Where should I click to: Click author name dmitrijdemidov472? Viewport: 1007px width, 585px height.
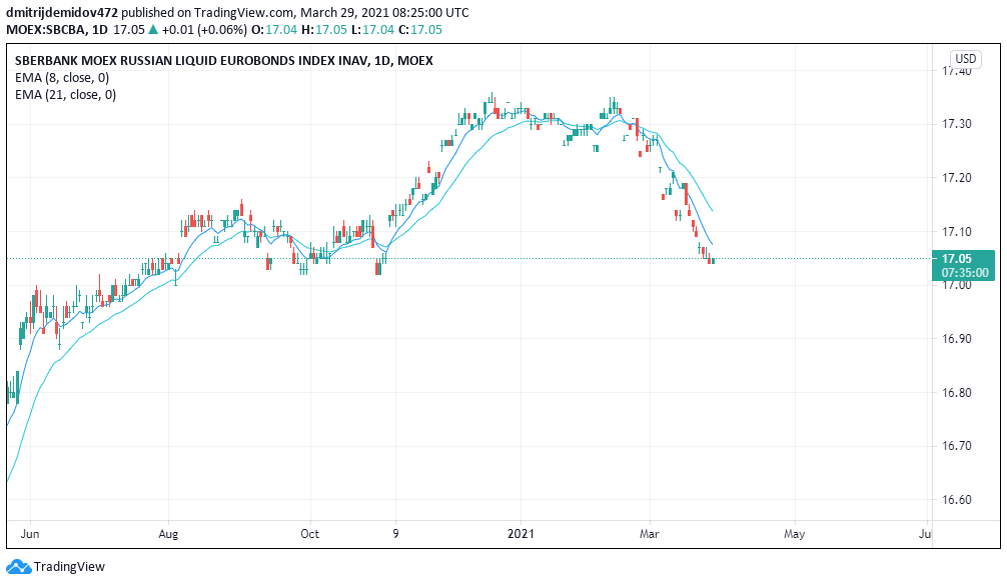coord(62,13)
